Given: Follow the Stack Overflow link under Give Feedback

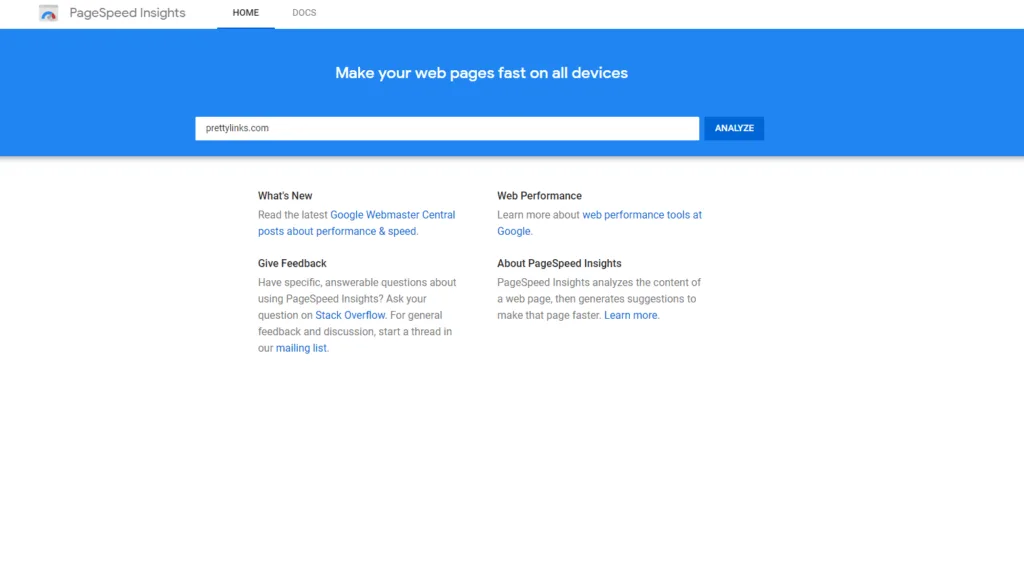Looking at the screenshot, I should pyautogui.click(x=350, y=314).
